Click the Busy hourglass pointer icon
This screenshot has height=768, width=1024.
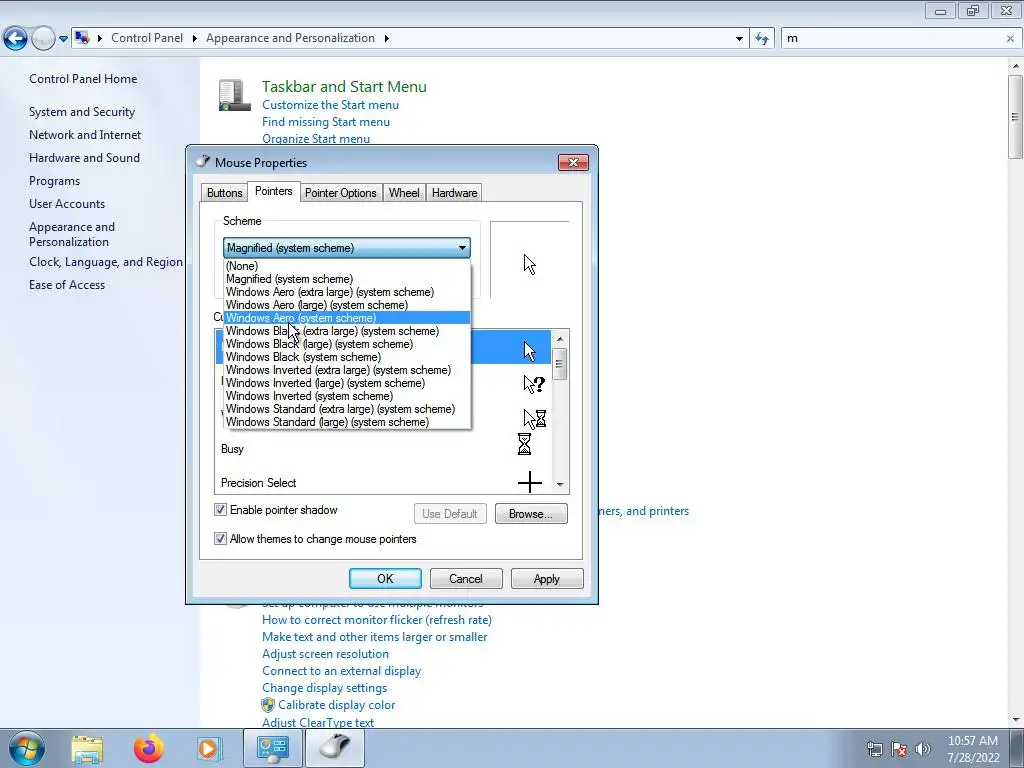click(x=524, y=444)
